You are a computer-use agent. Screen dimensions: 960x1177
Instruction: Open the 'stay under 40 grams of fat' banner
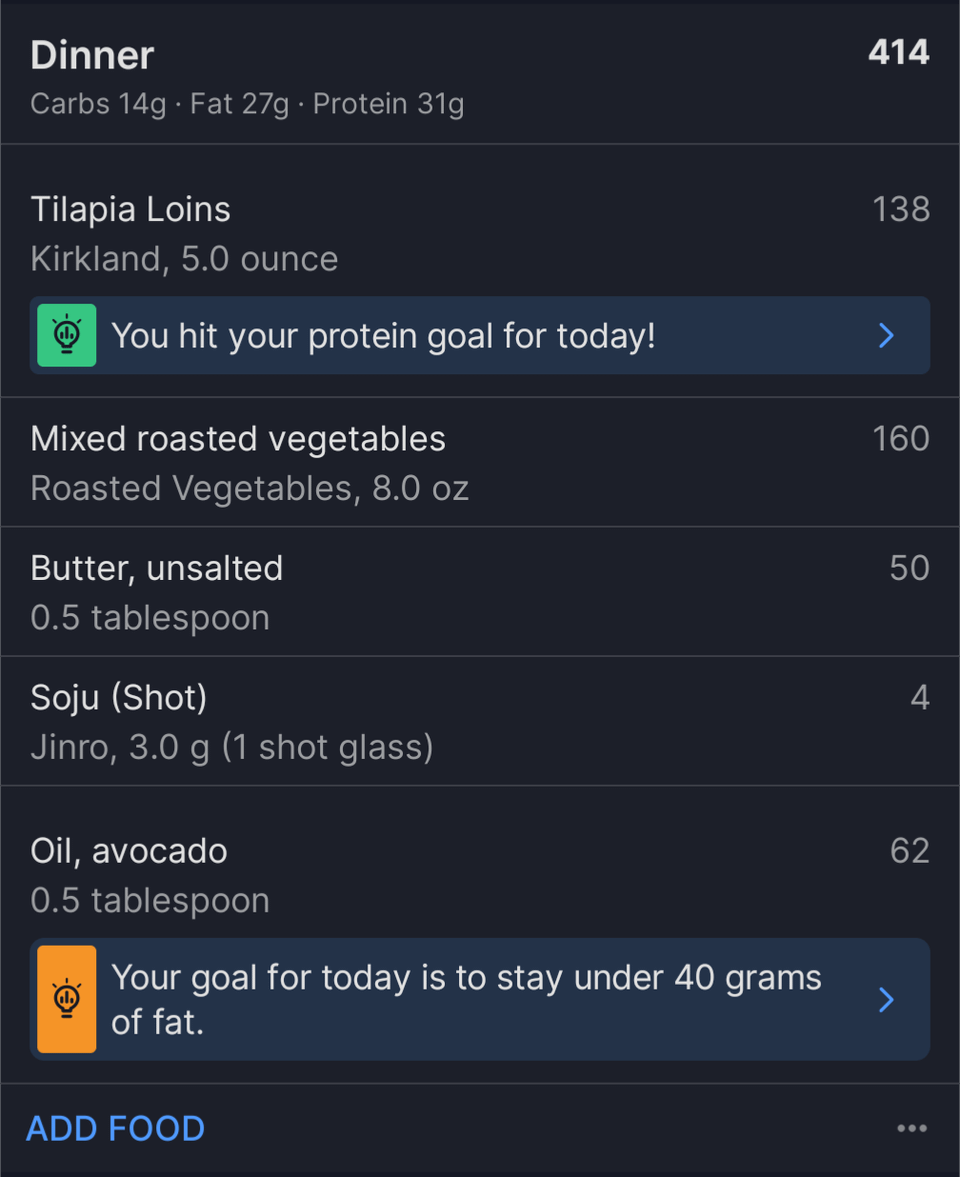pyautogui.click(x=480, y=999)
